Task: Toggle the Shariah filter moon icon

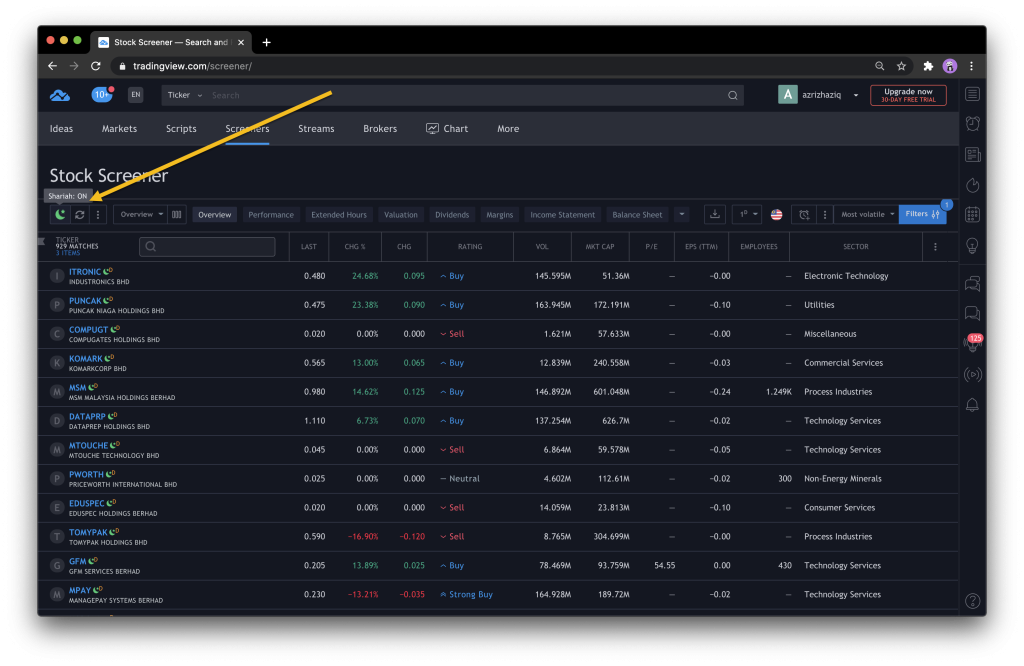Action: click(61, 214)
